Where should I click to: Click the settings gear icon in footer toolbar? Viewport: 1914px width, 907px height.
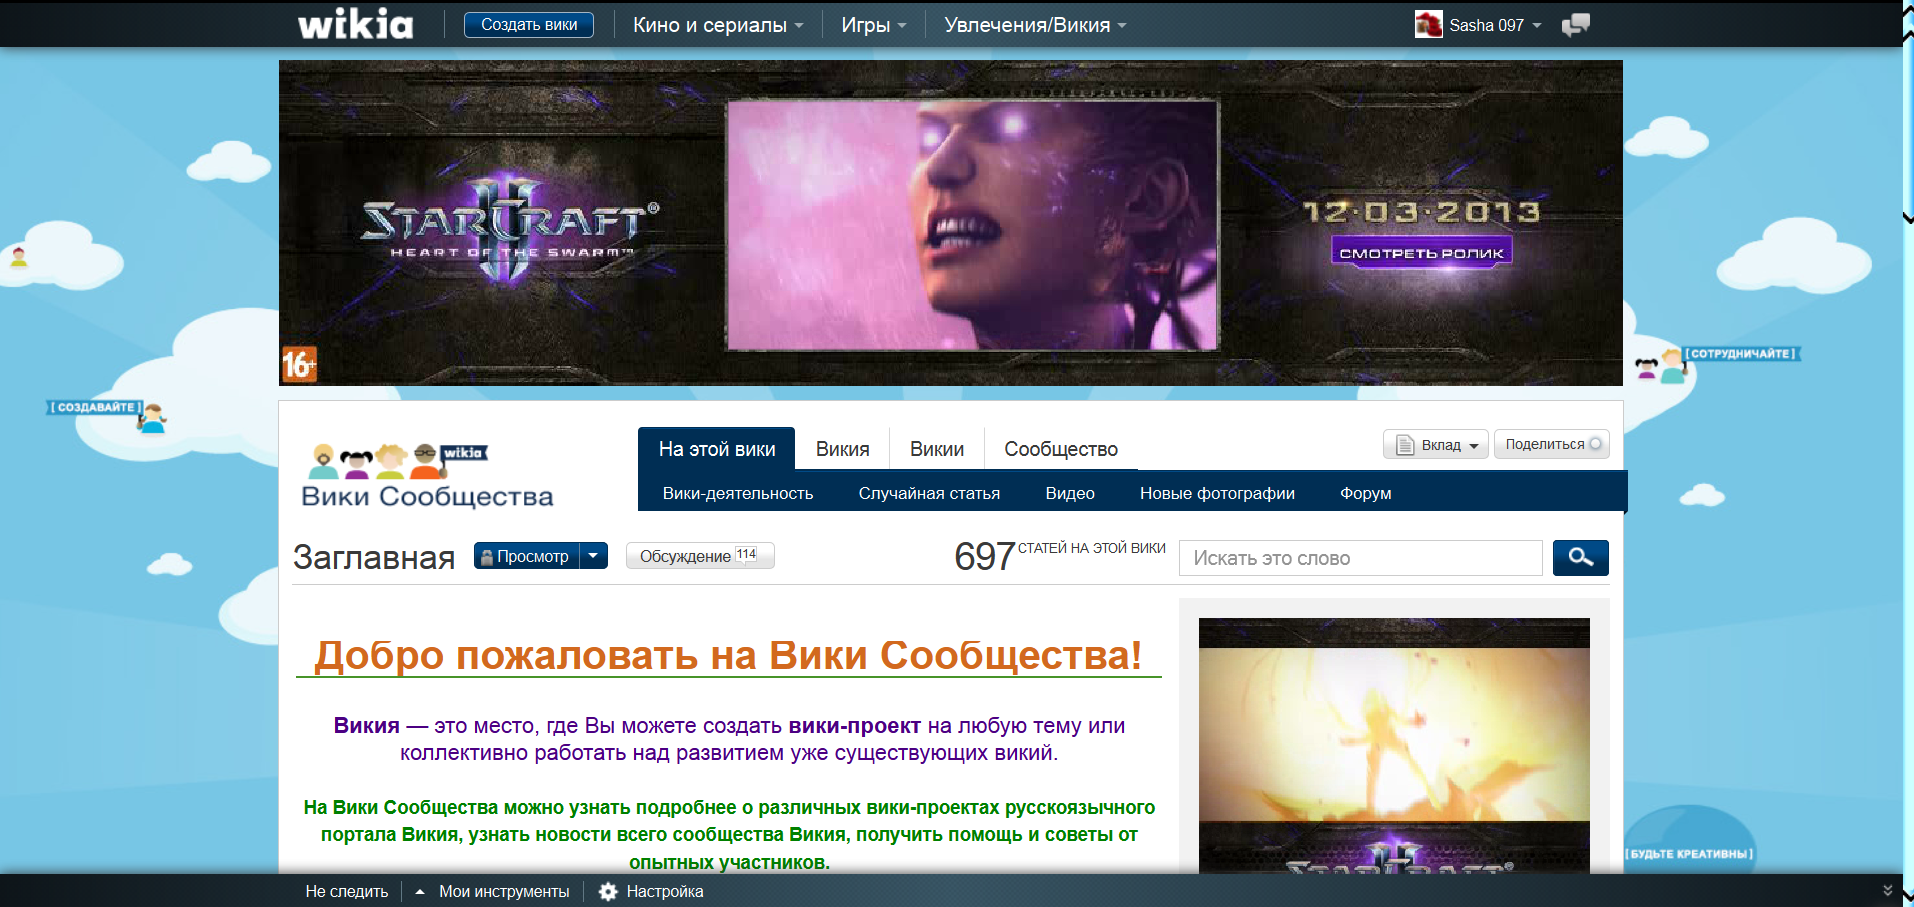click(x=608, y=891)
